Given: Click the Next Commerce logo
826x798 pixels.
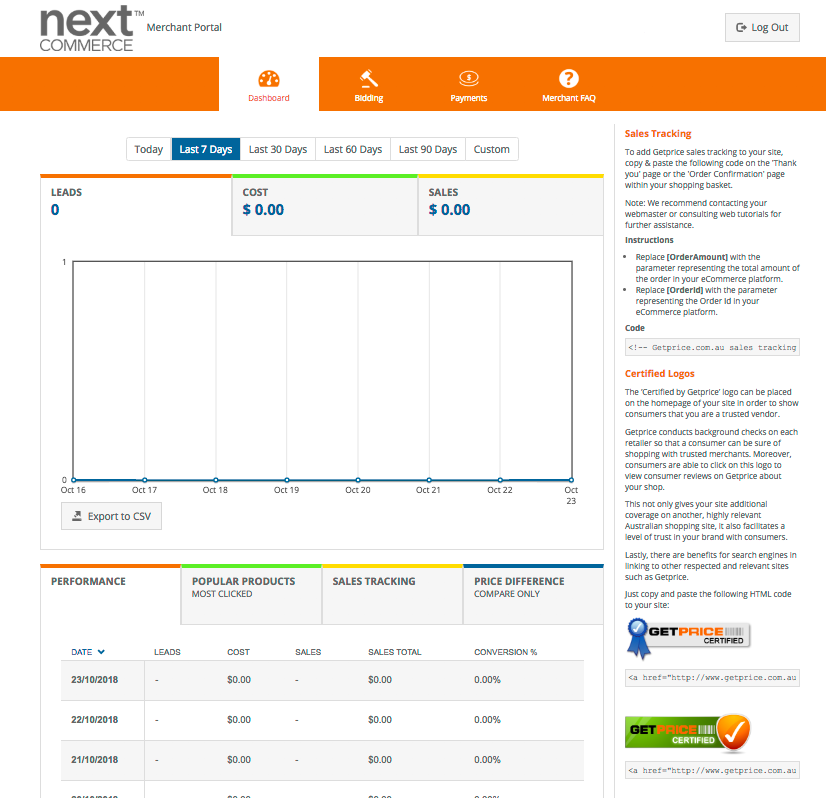Looking at the screenshot, I should tap(87, 29).
